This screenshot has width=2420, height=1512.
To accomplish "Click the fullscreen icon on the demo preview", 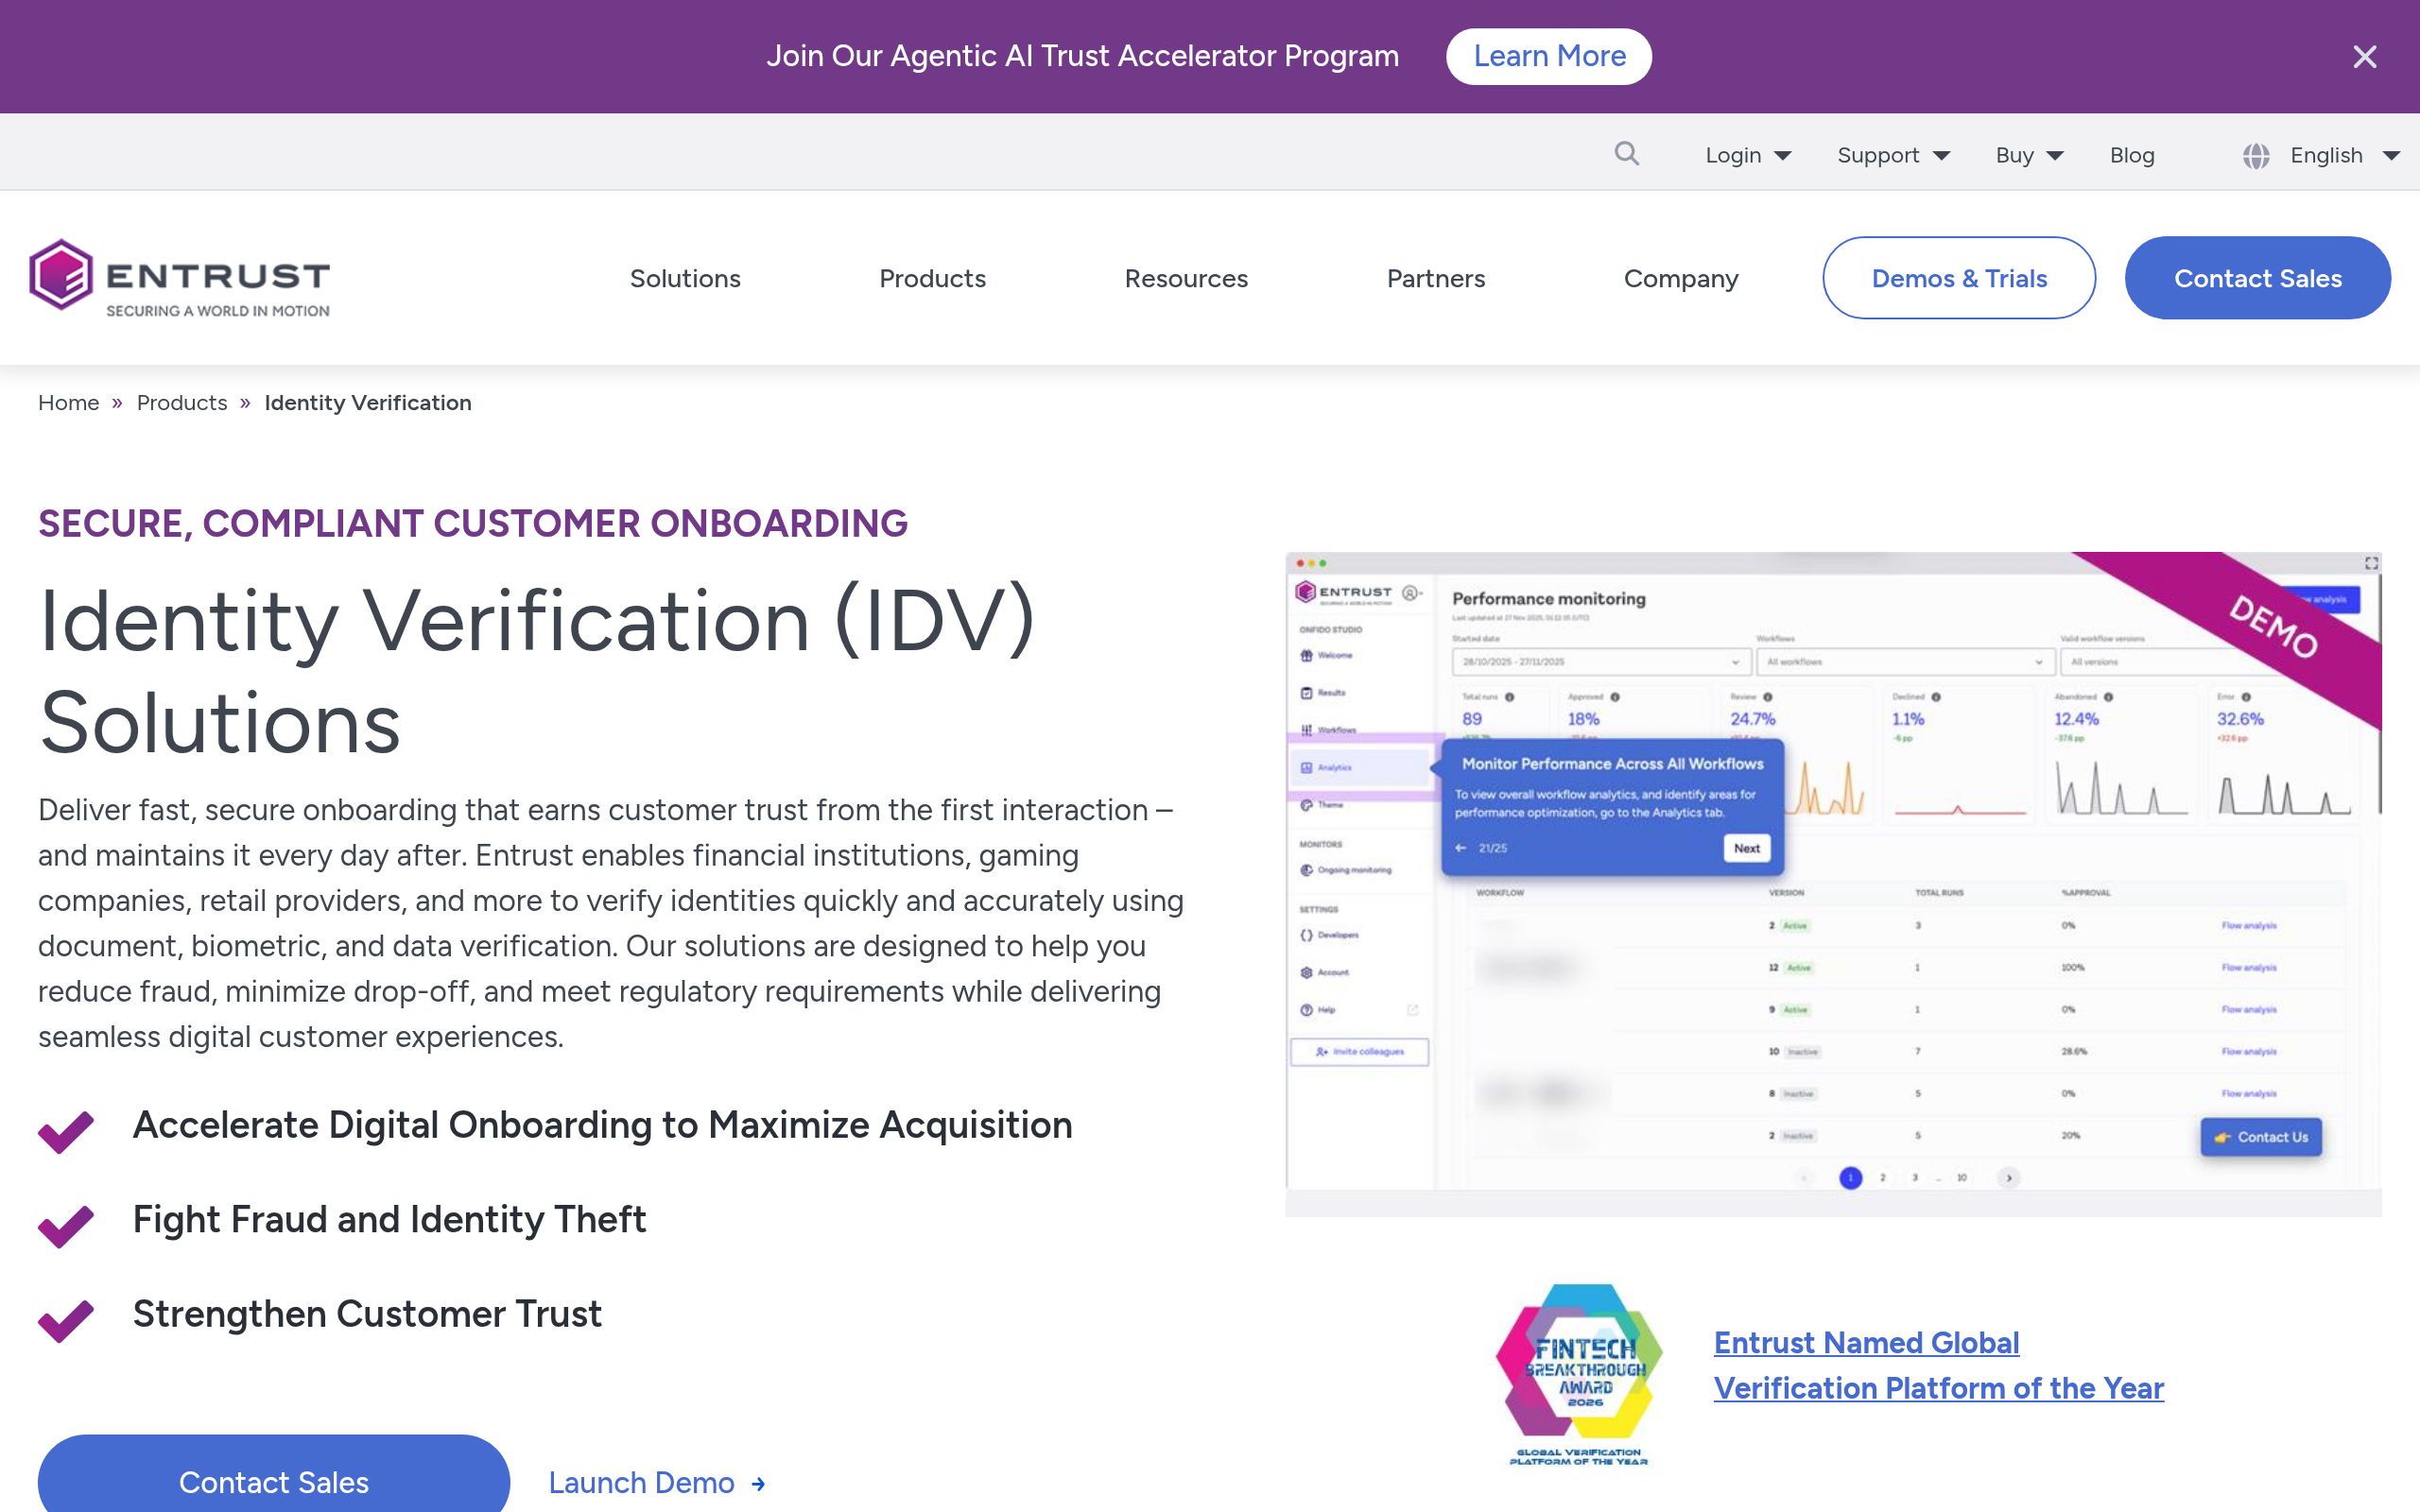I will coord(2371,564).
